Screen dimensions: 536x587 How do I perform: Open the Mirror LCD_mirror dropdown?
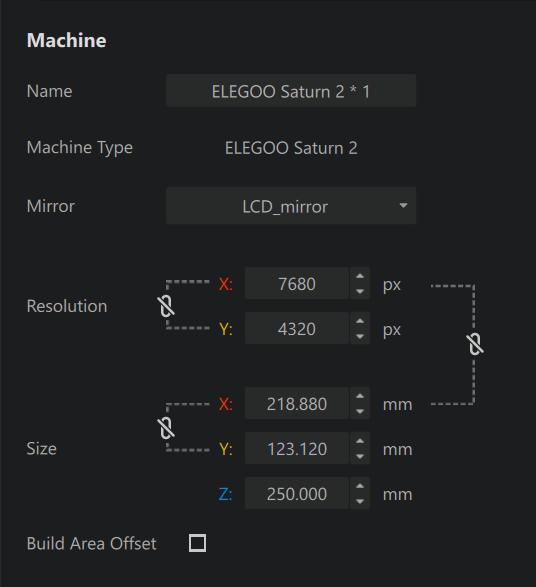[291, 206]
